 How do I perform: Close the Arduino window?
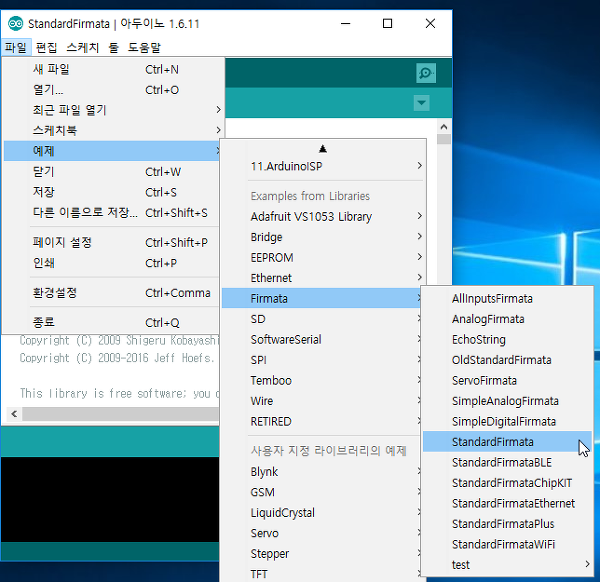point(430,24)
